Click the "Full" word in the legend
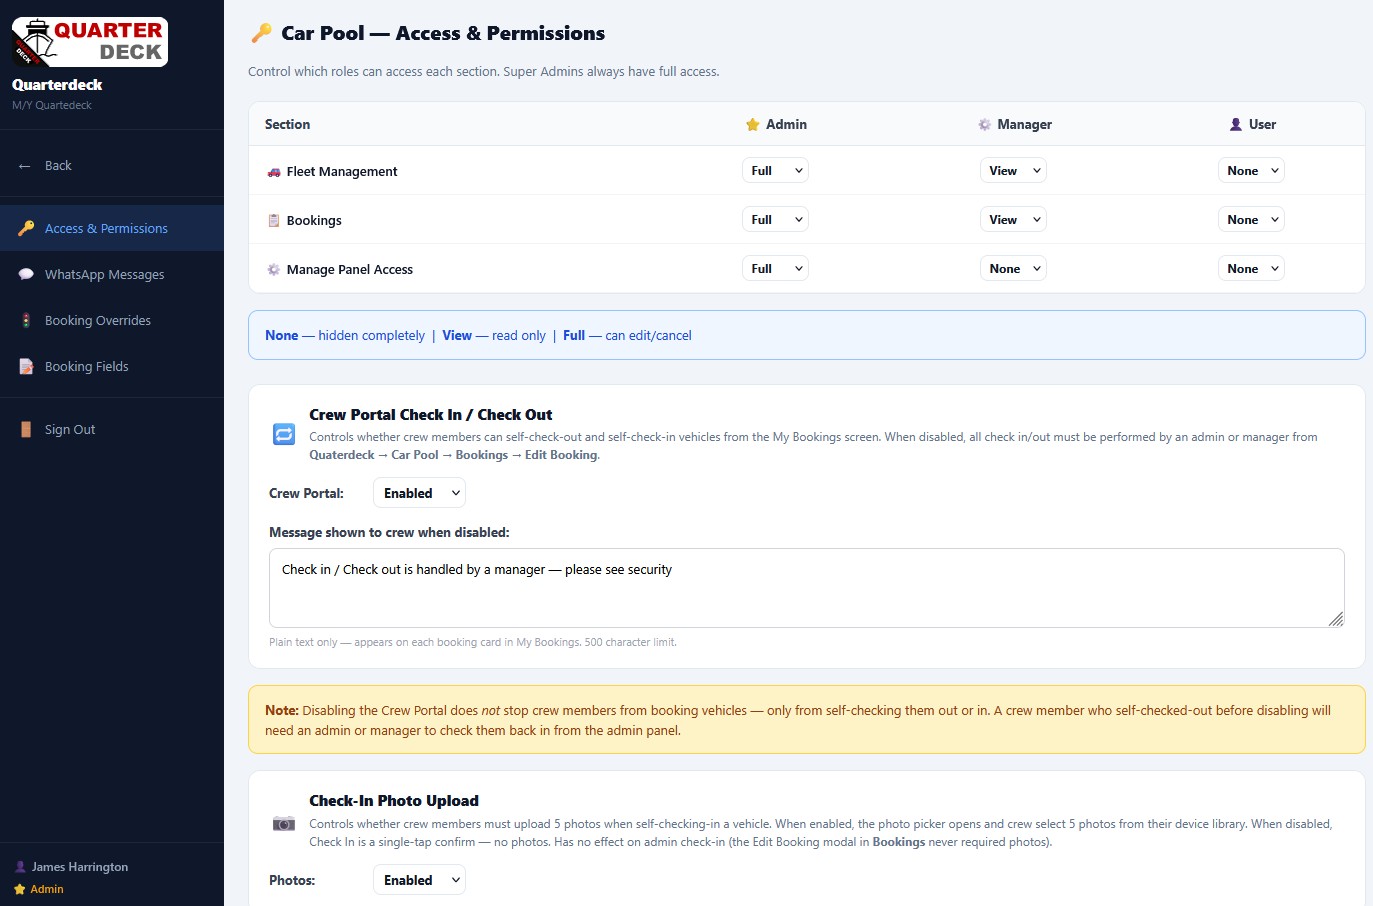The width and height of the screenshot is (1373, 906). tap(574, 335)
